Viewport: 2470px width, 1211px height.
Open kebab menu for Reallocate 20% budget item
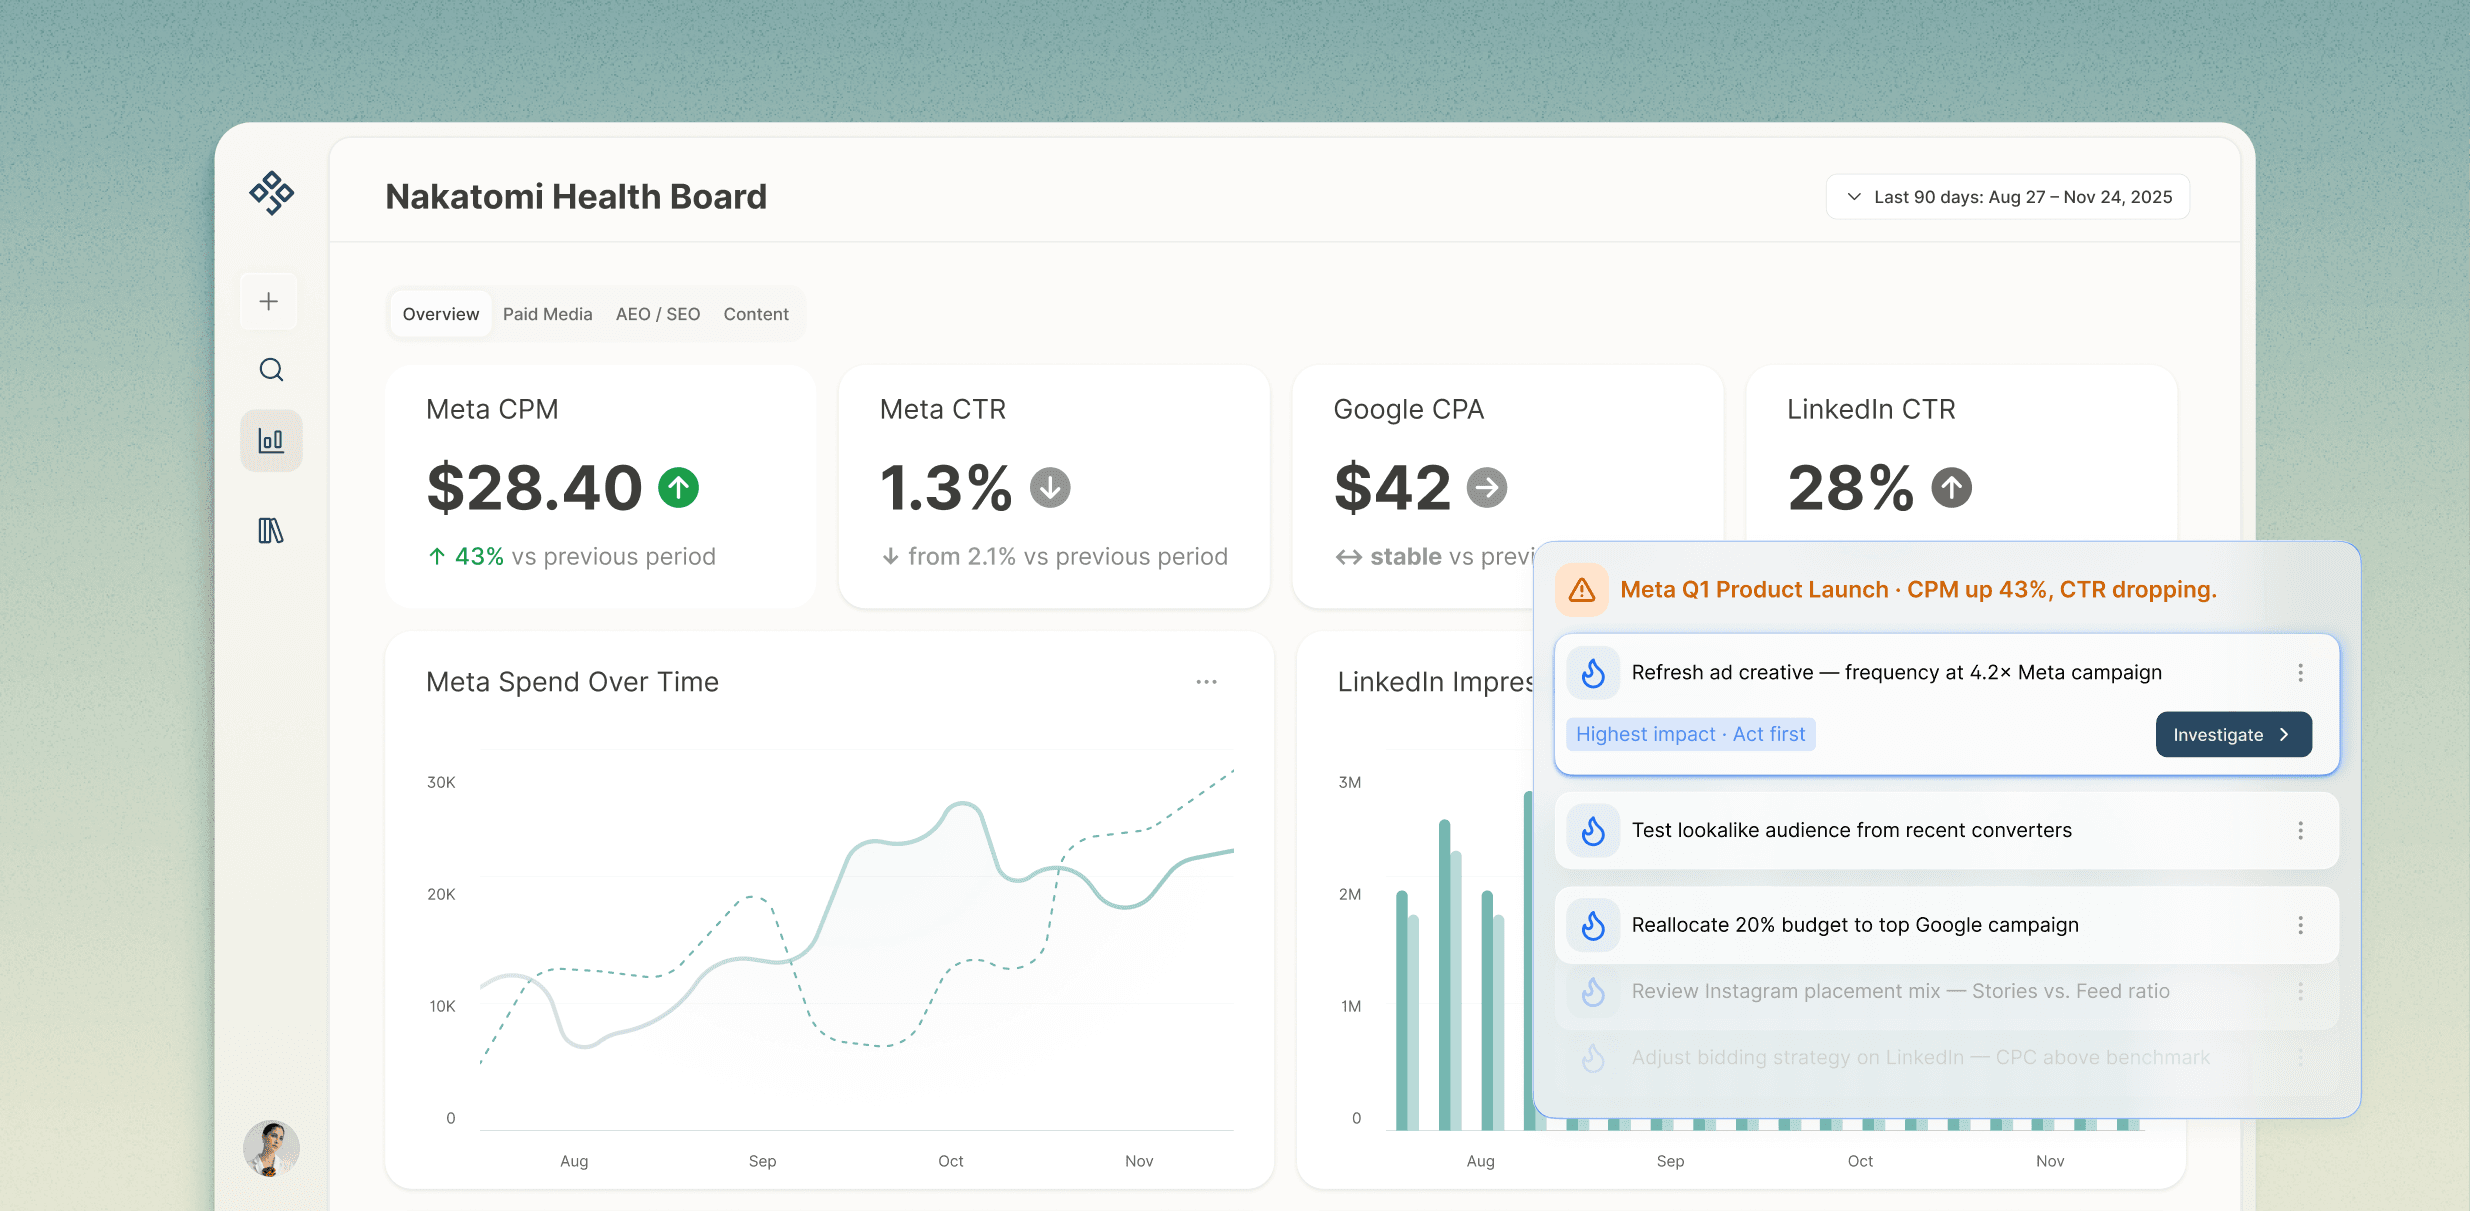coord(2300,925)
